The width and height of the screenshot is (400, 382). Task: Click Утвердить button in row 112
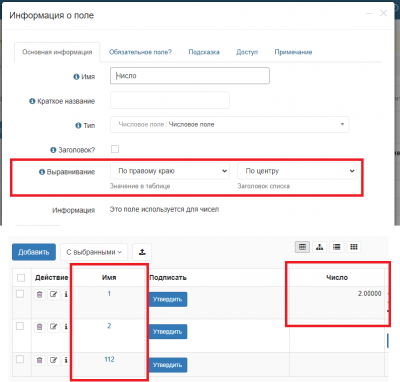click(168, 365)
